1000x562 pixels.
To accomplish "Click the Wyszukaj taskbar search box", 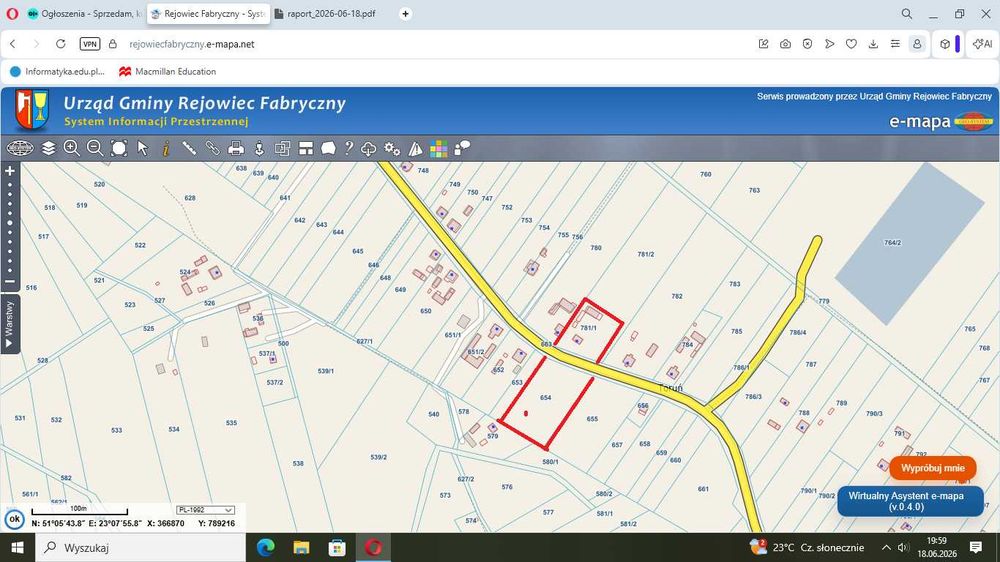I will point(140,547).
